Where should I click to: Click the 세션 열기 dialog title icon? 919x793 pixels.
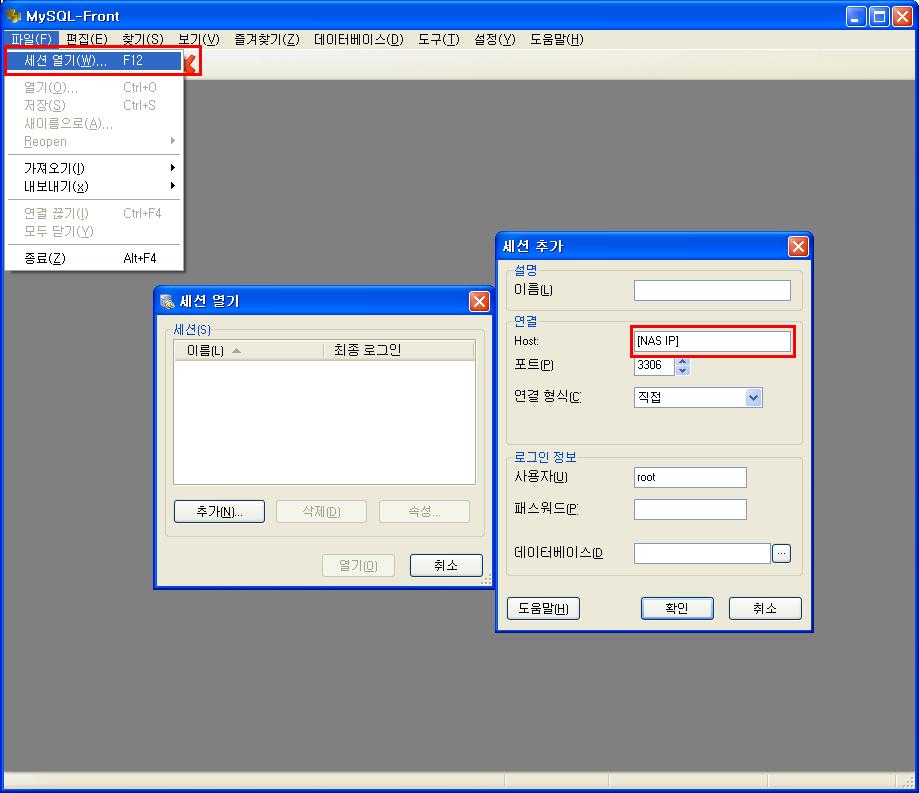167,301
